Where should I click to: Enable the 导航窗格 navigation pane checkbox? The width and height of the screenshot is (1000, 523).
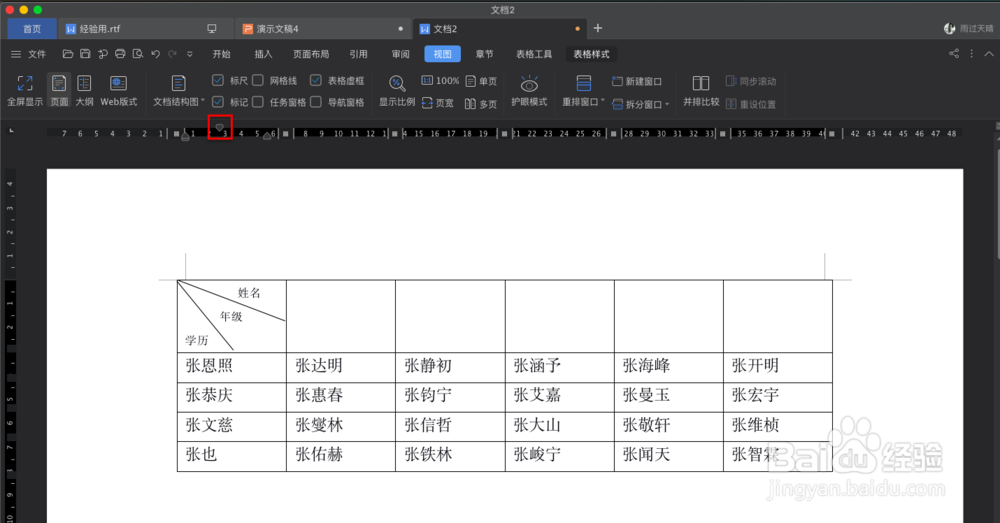(x=316, y=101)
